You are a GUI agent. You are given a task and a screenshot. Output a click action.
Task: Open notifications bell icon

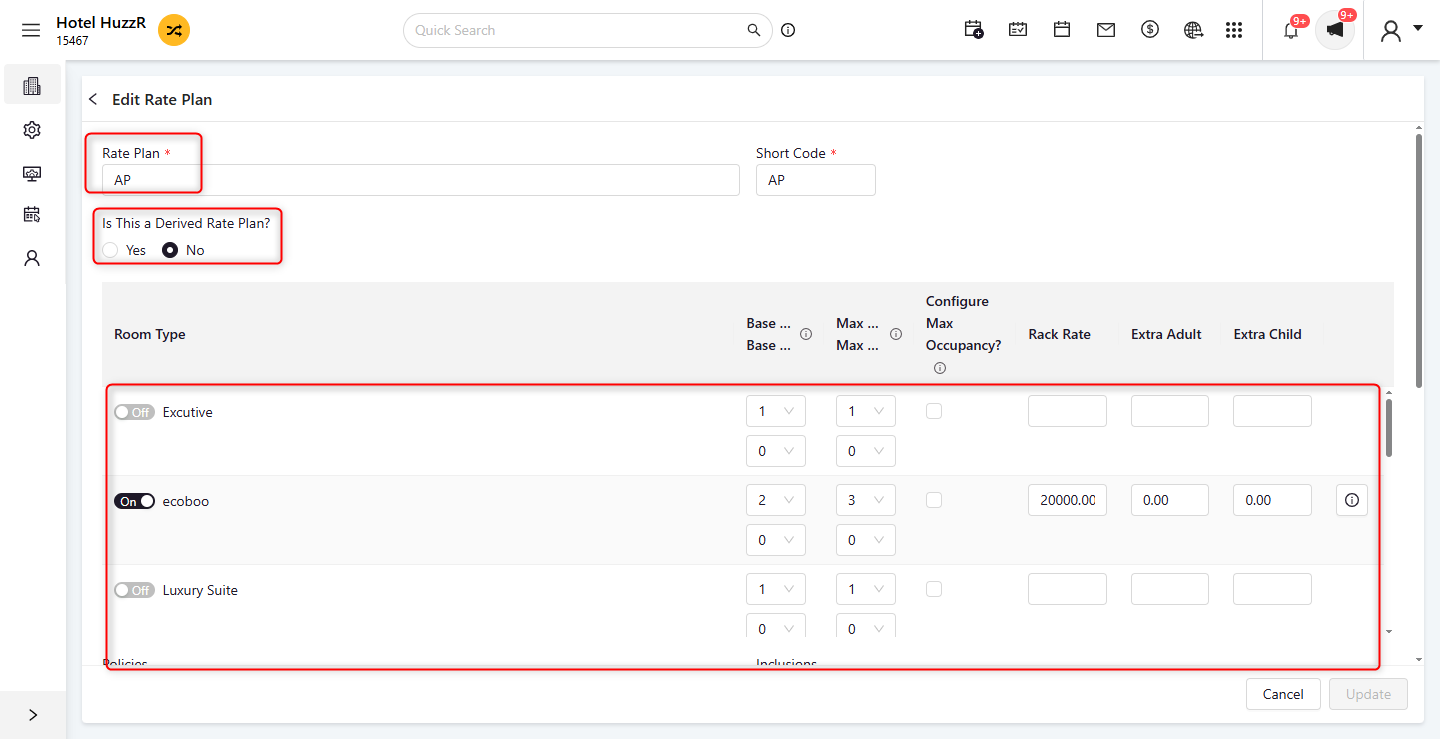coord(1291,30)
